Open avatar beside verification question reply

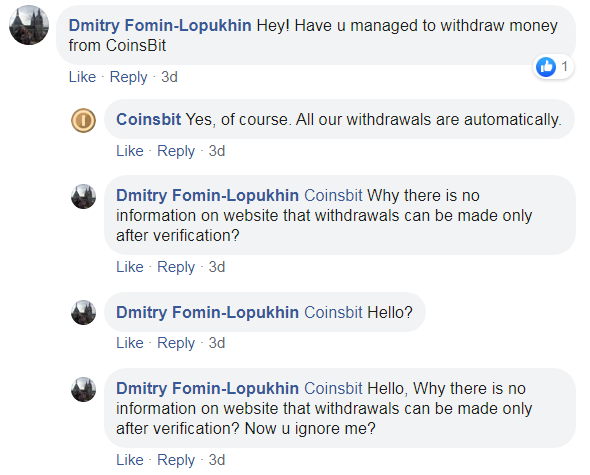84,196
